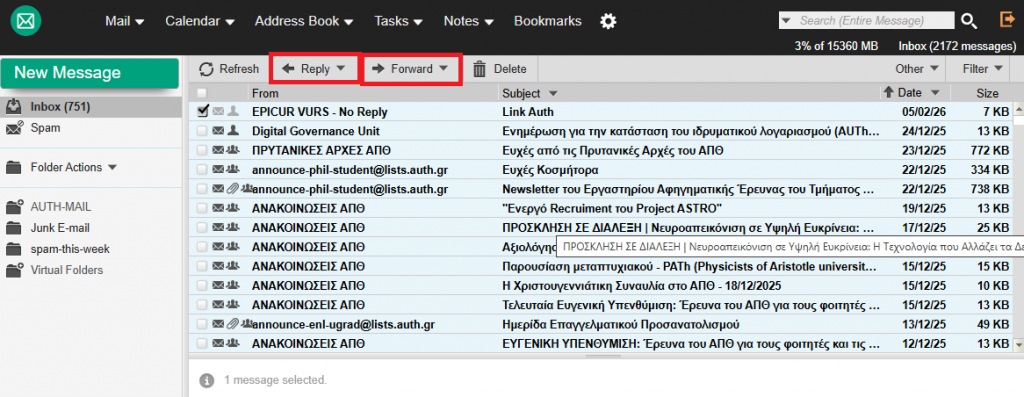Sort messages by Size column
The image size is (1024, 397).
[987, 93]
